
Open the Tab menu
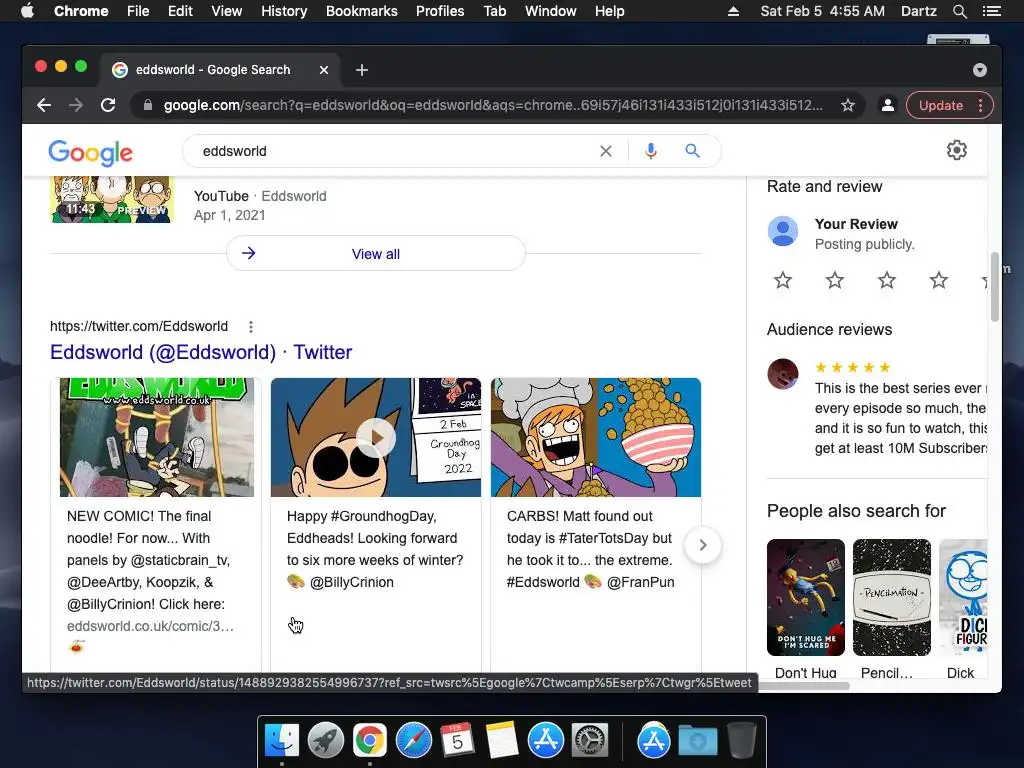[x=495, y=11]
